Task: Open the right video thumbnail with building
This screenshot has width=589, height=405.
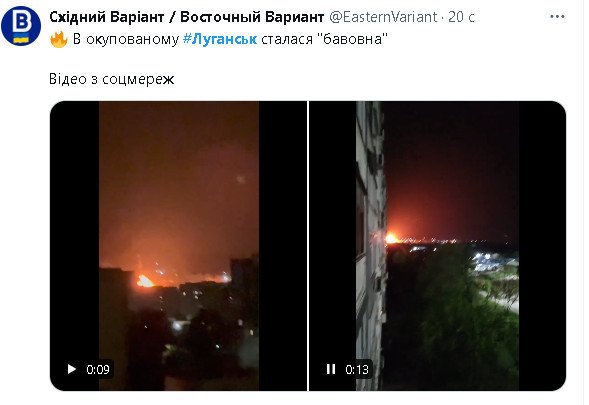Action: coord(438,246)
